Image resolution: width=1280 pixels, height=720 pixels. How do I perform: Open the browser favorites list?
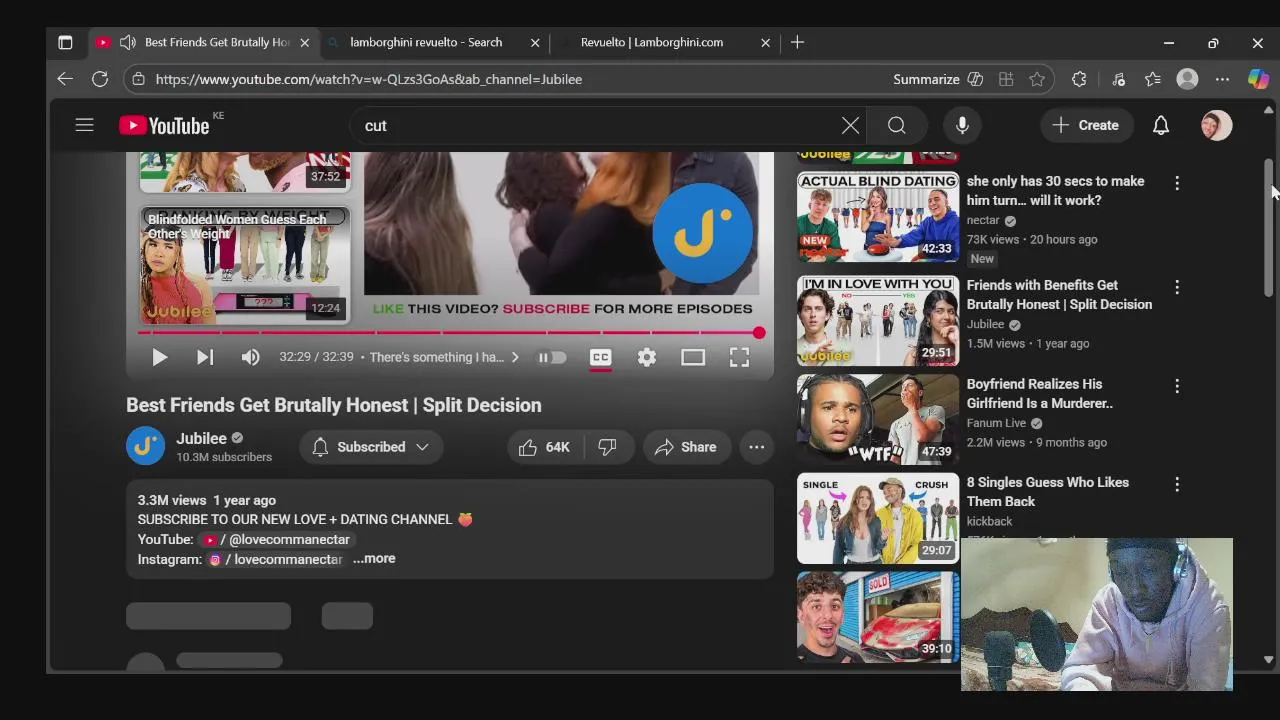click(1153, 79)
